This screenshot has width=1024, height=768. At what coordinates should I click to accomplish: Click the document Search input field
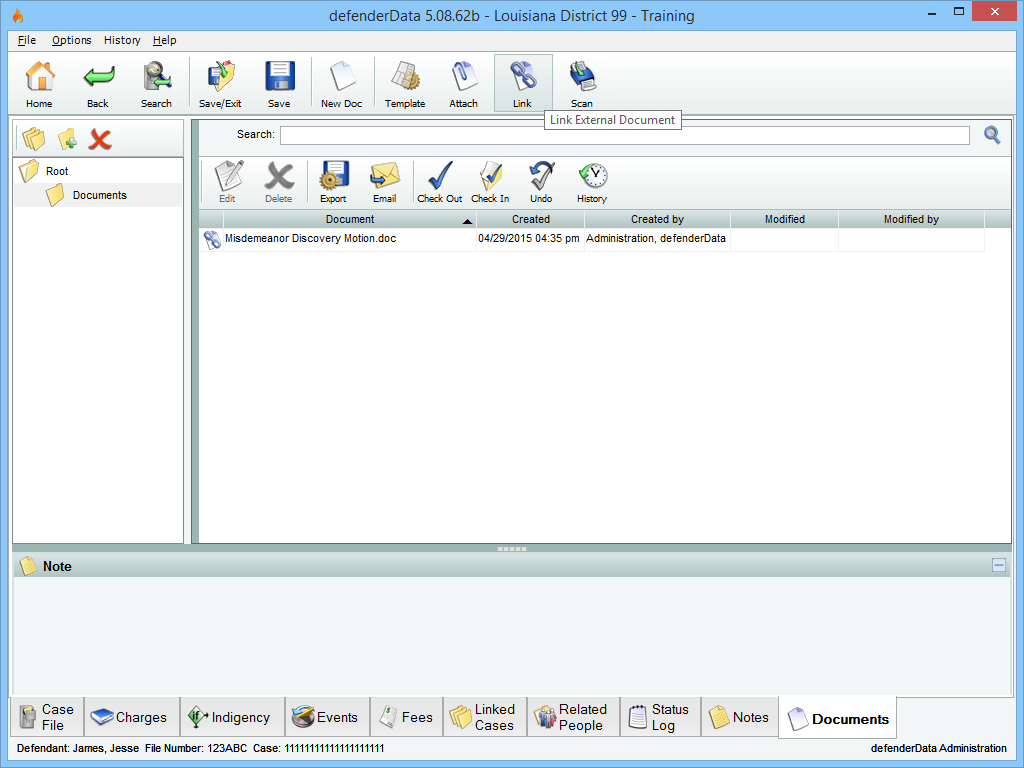pyautogui.click(x=624, y=135)
